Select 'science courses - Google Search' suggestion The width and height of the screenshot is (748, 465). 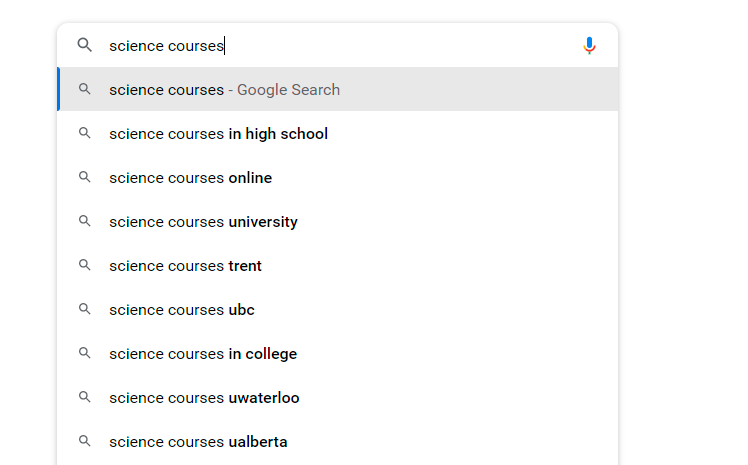click(x=225, y=90)
